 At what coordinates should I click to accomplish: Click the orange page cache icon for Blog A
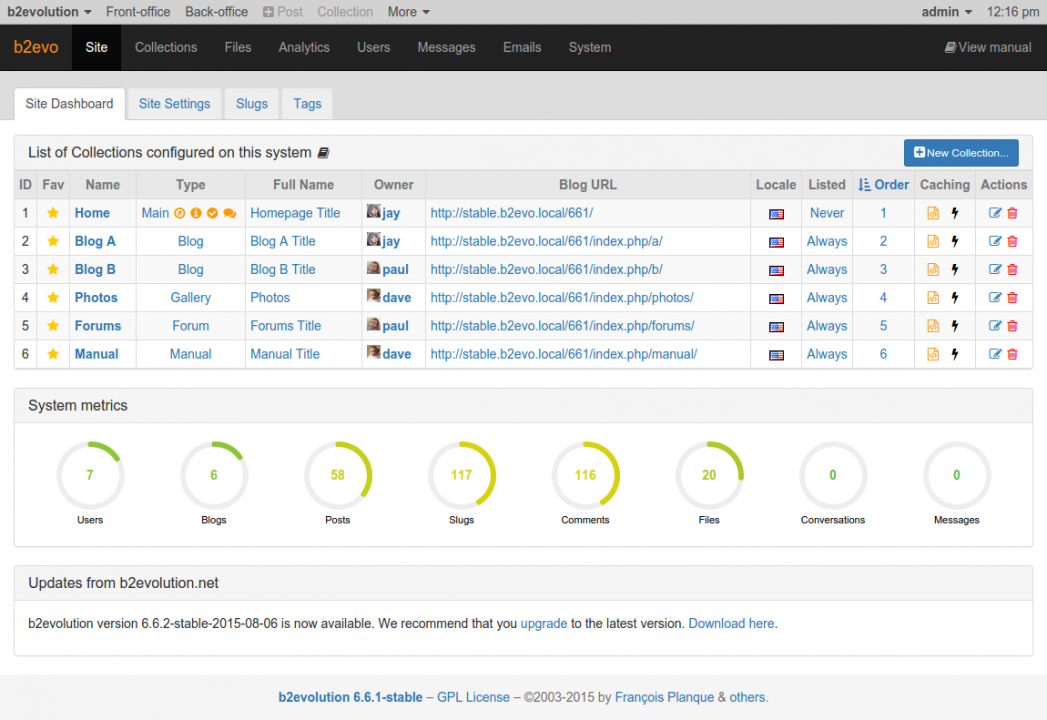tap(933, 241)
